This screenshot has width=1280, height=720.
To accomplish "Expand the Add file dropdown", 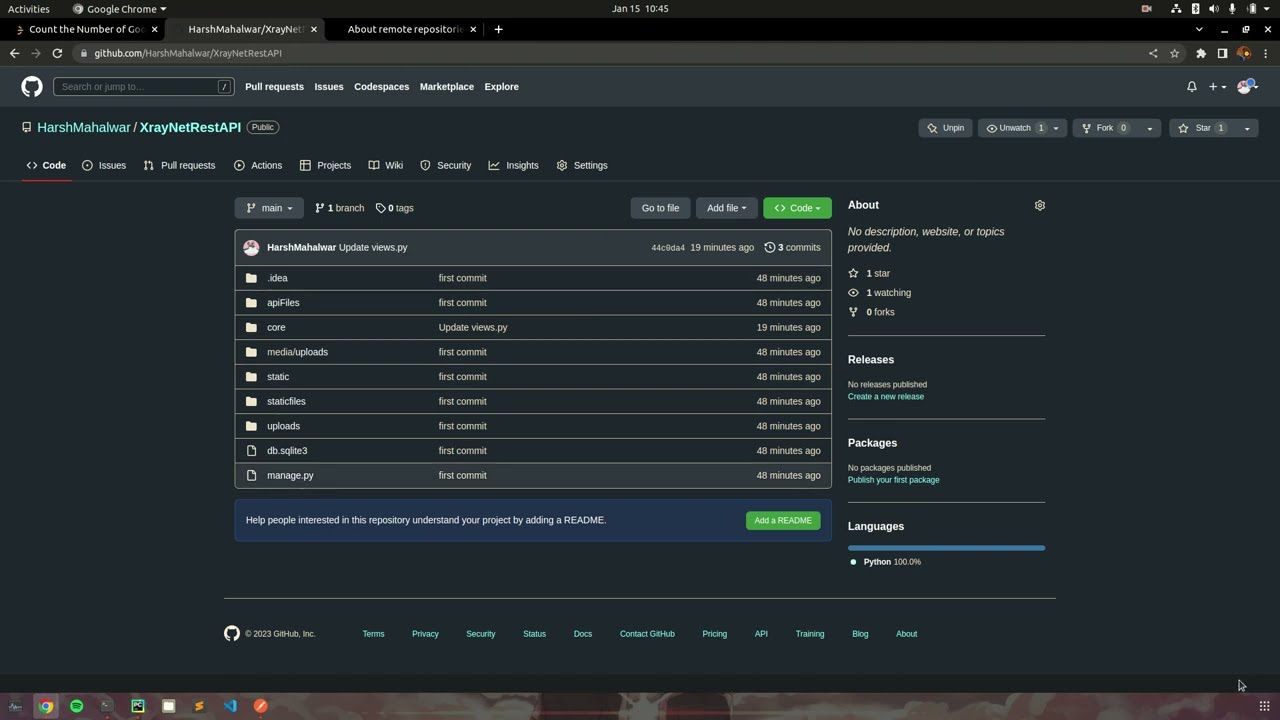I will coord(726,208).
